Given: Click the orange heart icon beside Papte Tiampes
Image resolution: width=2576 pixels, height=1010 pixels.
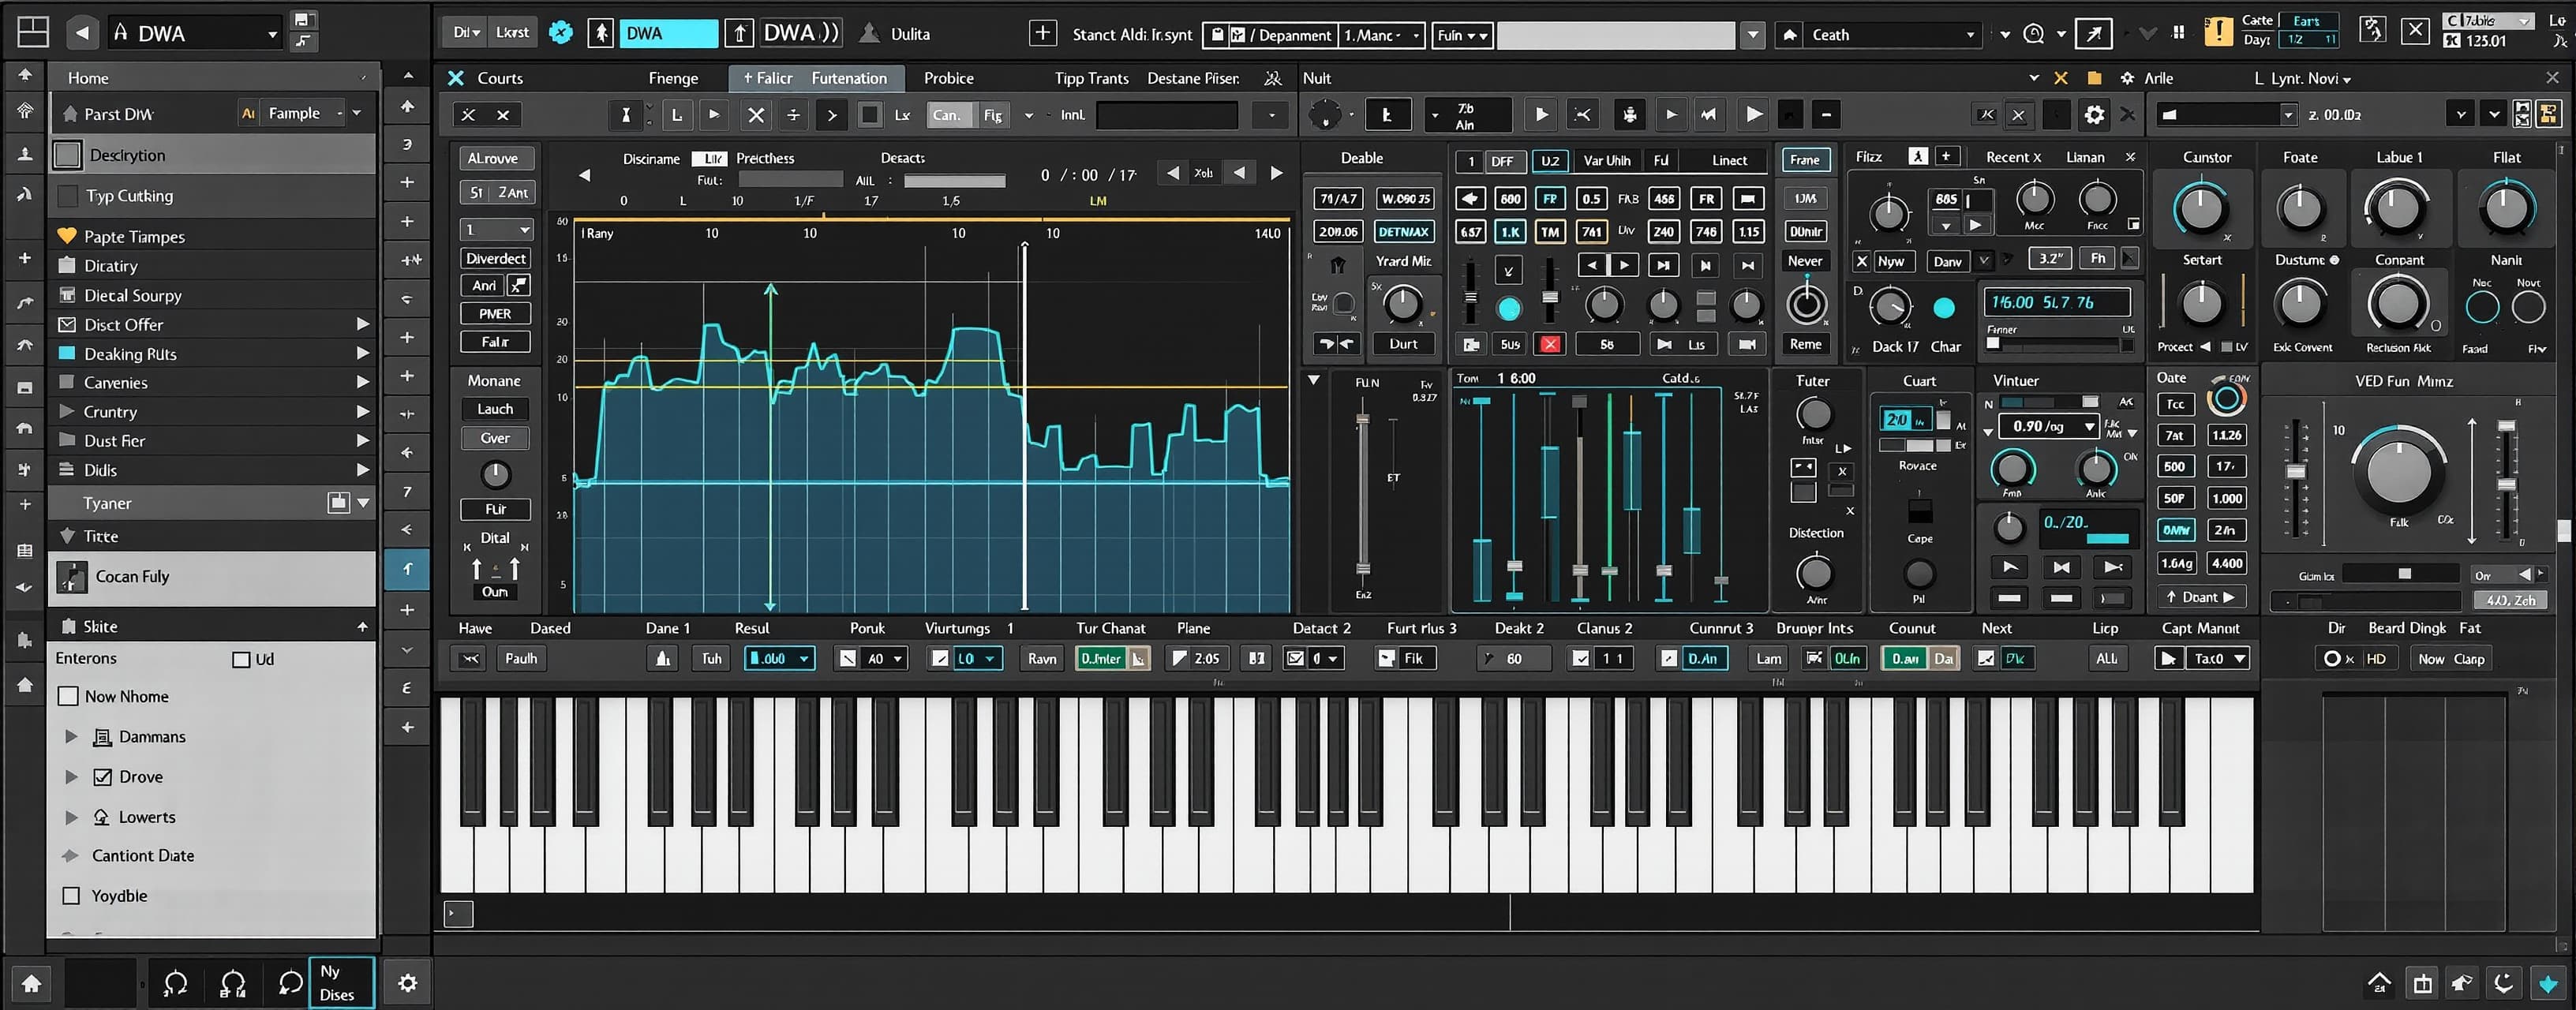Looking at the screenshot, I should point(67,236).
